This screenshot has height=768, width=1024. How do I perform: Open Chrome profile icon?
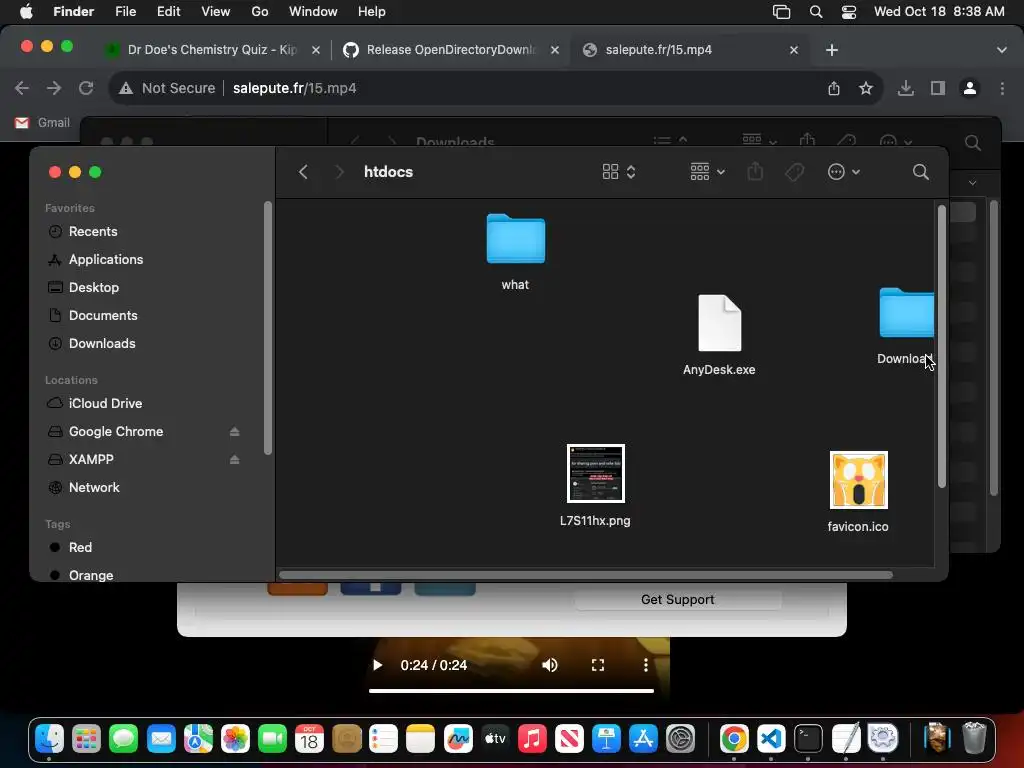970,88
